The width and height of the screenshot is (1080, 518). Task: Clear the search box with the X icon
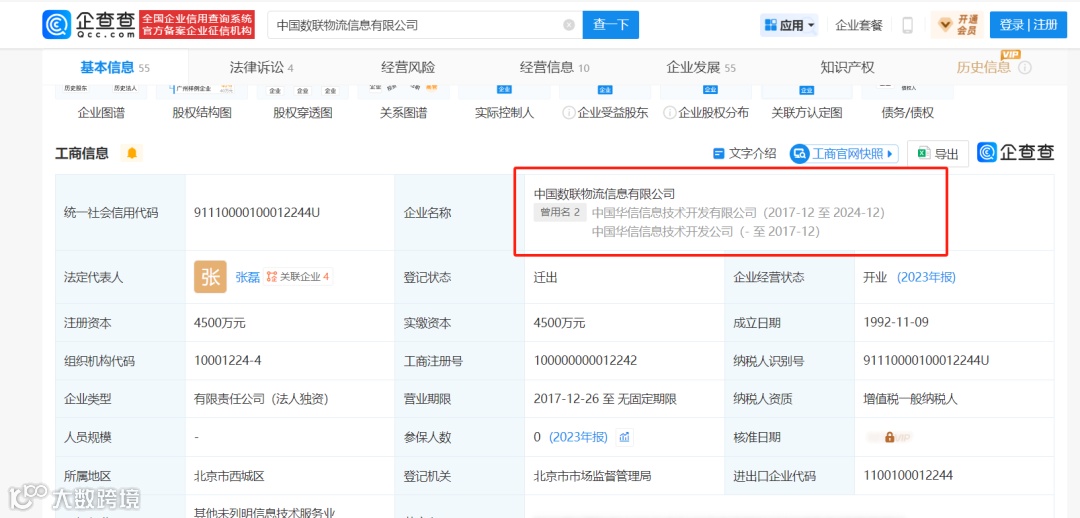coord(569,25)
